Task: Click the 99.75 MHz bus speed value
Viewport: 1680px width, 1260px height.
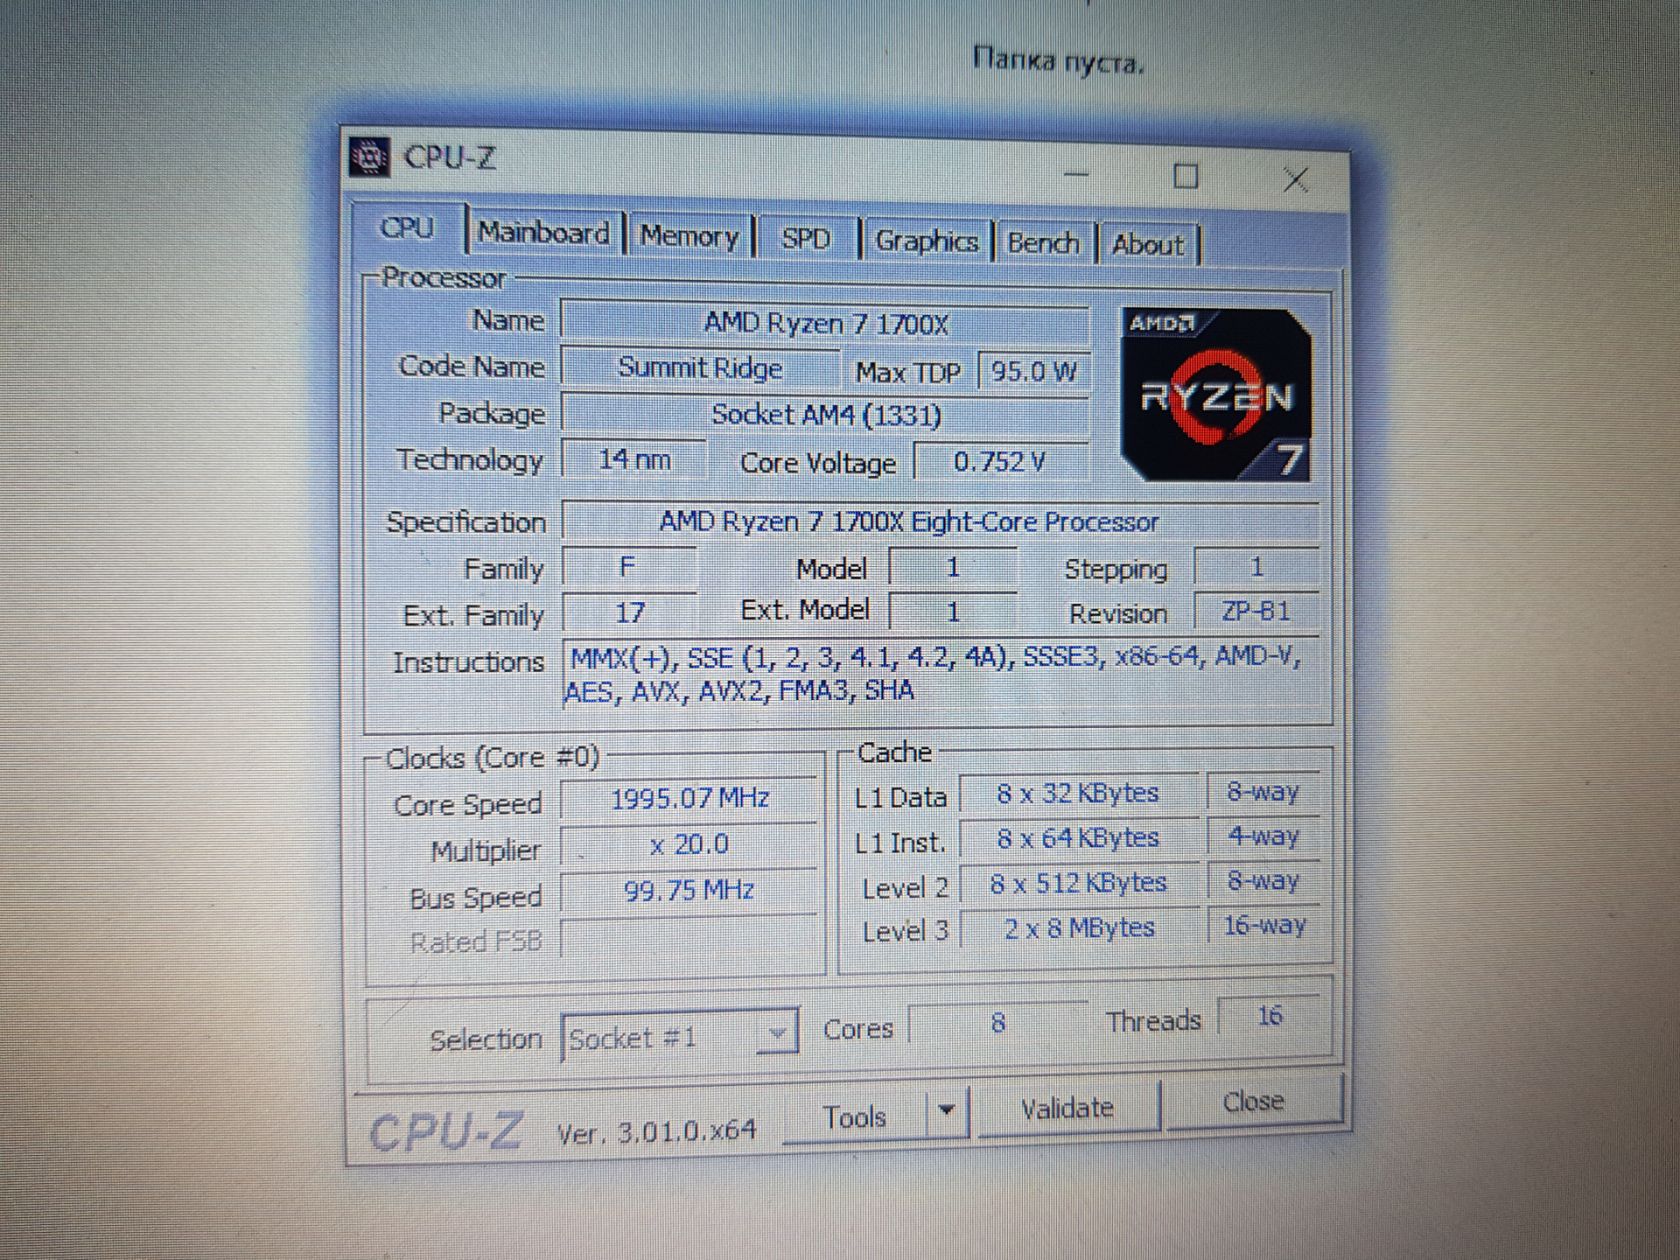Action: click(x=690, y=890)
